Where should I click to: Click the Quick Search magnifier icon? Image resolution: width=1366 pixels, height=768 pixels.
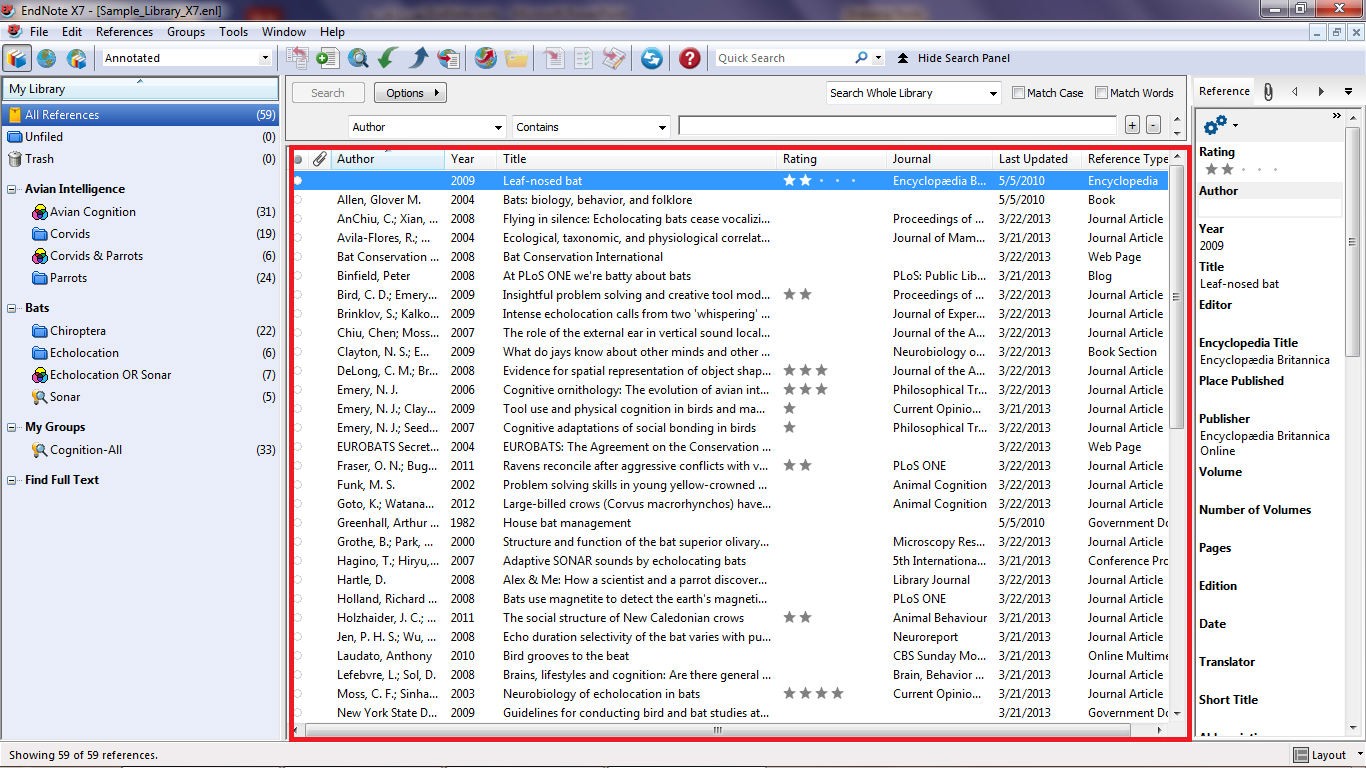click(861, 58)
